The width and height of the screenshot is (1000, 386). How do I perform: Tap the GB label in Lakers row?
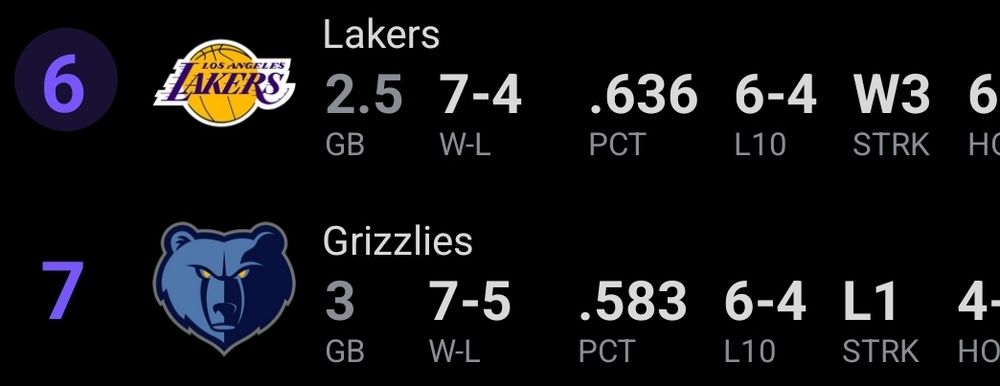point(345,145)
